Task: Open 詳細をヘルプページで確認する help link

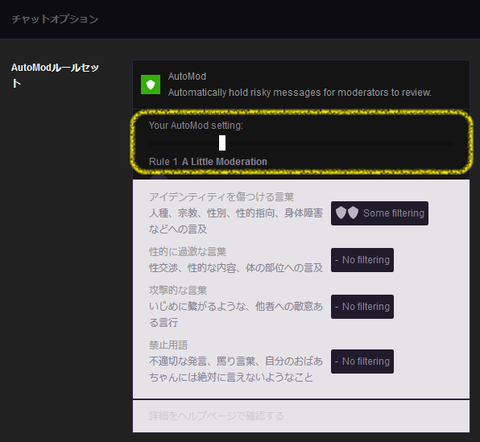Action: tap(216, 416)
